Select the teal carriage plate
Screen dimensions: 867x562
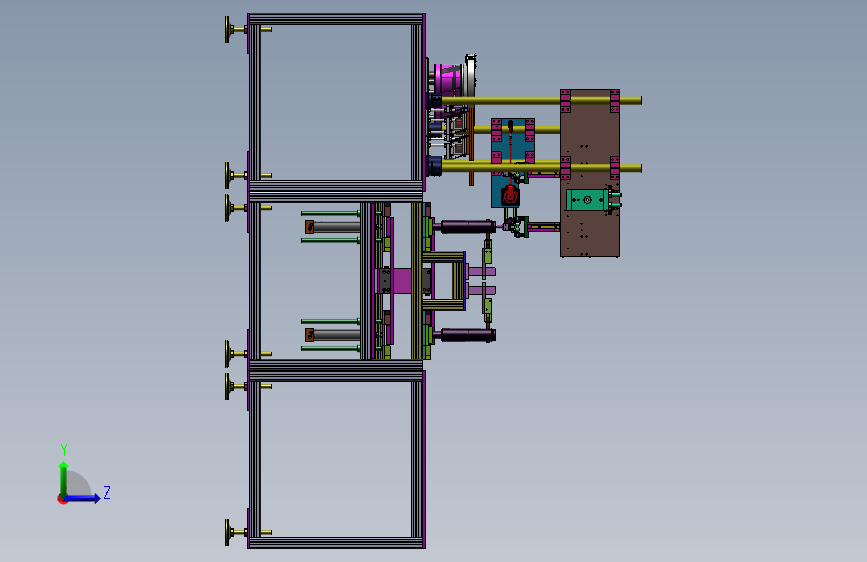(513, 163)
